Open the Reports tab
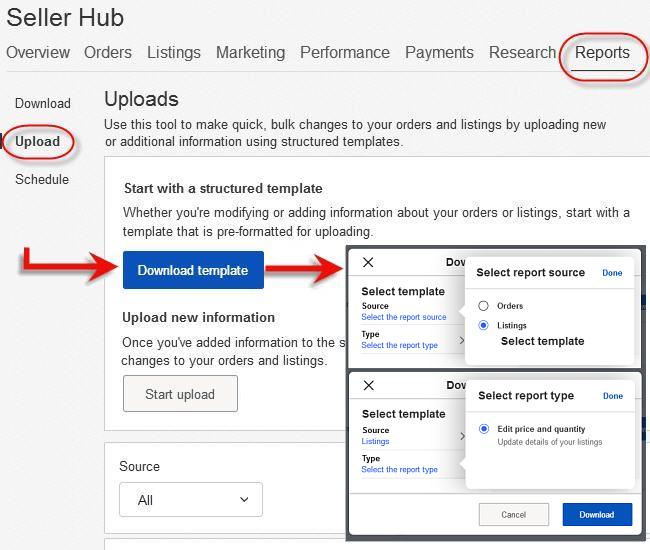Screen dimensions: 650x550 (602, 53)
